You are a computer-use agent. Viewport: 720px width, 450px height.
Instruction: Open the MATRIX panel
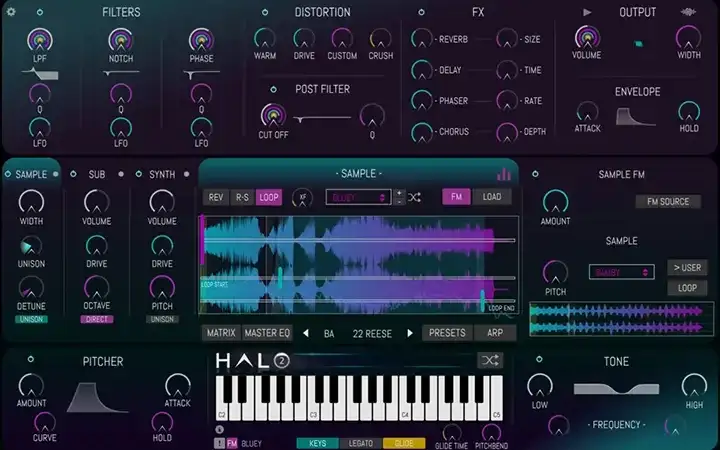click(221, 333)
